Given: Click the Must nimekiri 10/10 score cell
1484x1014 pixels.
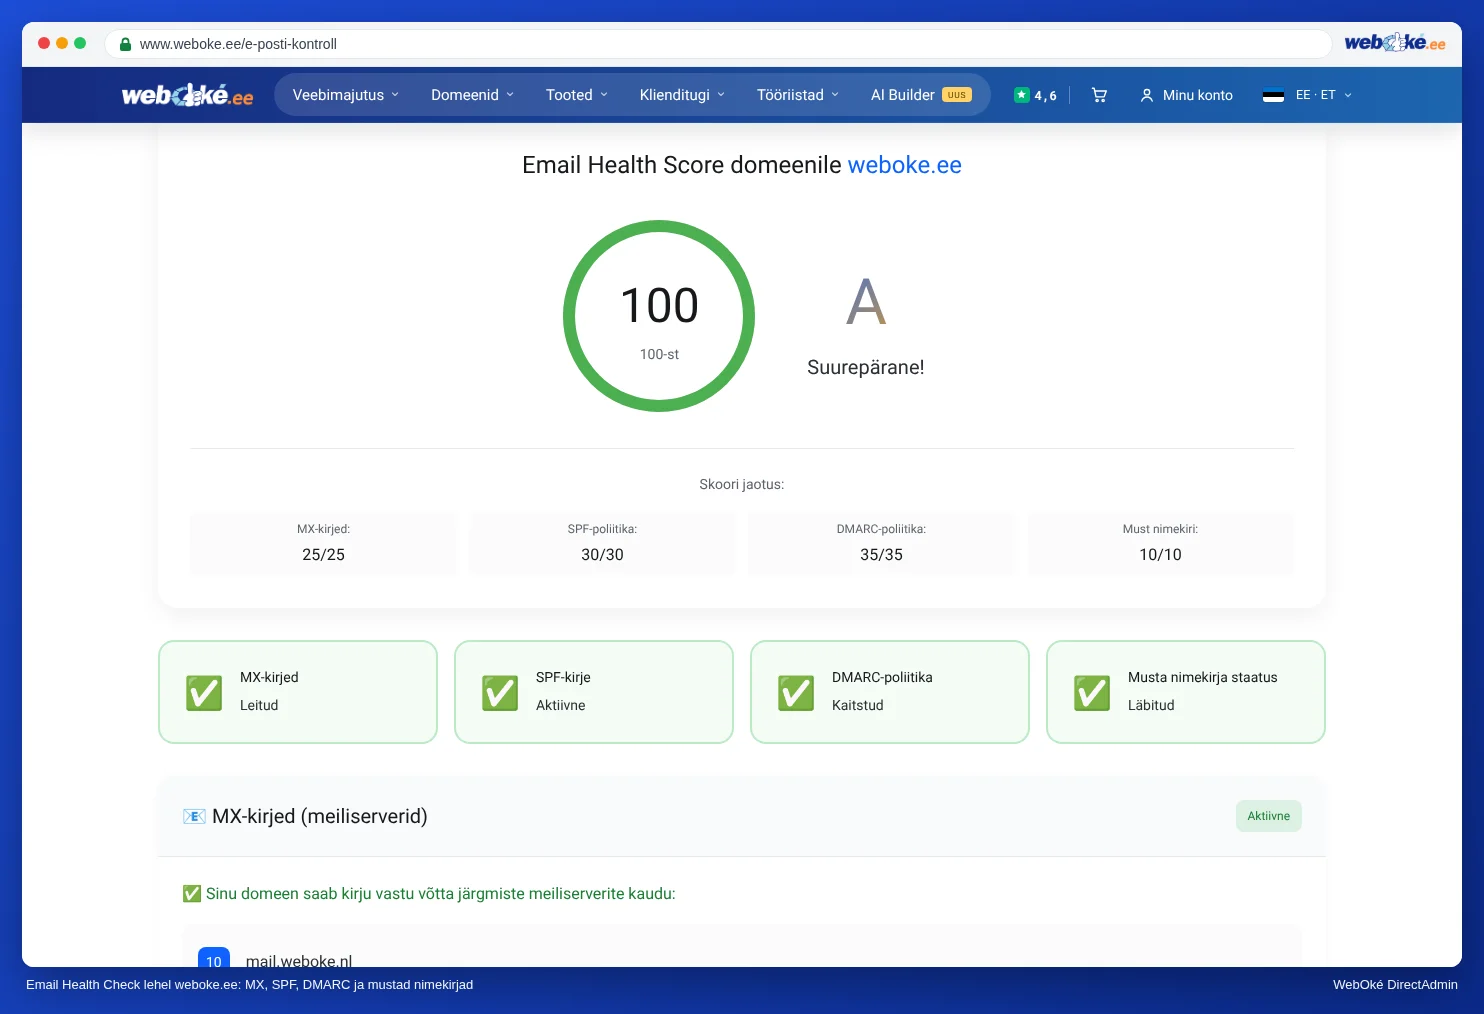Looking at the screenshot, I should point(1160,544).
